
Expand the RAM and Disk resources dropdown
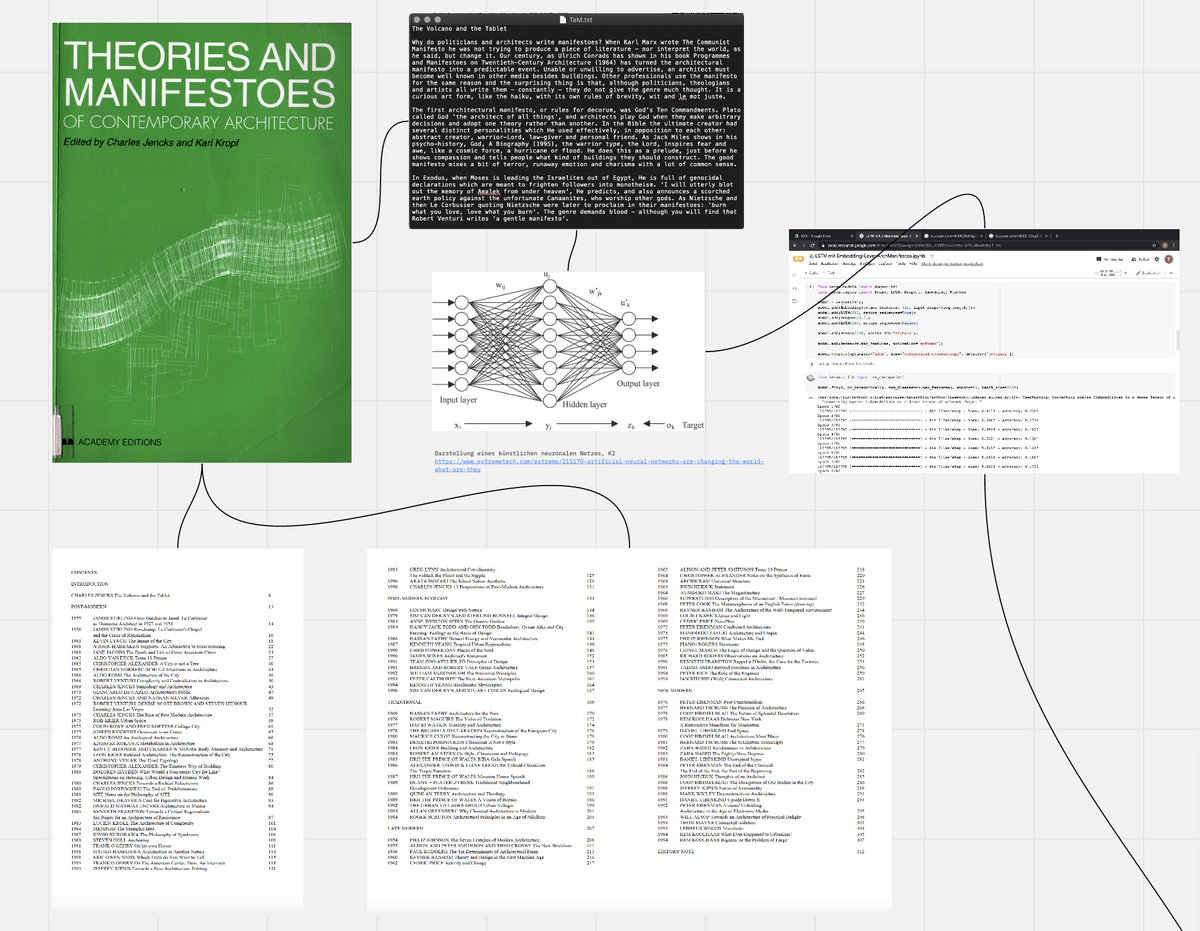point(1124,271)
